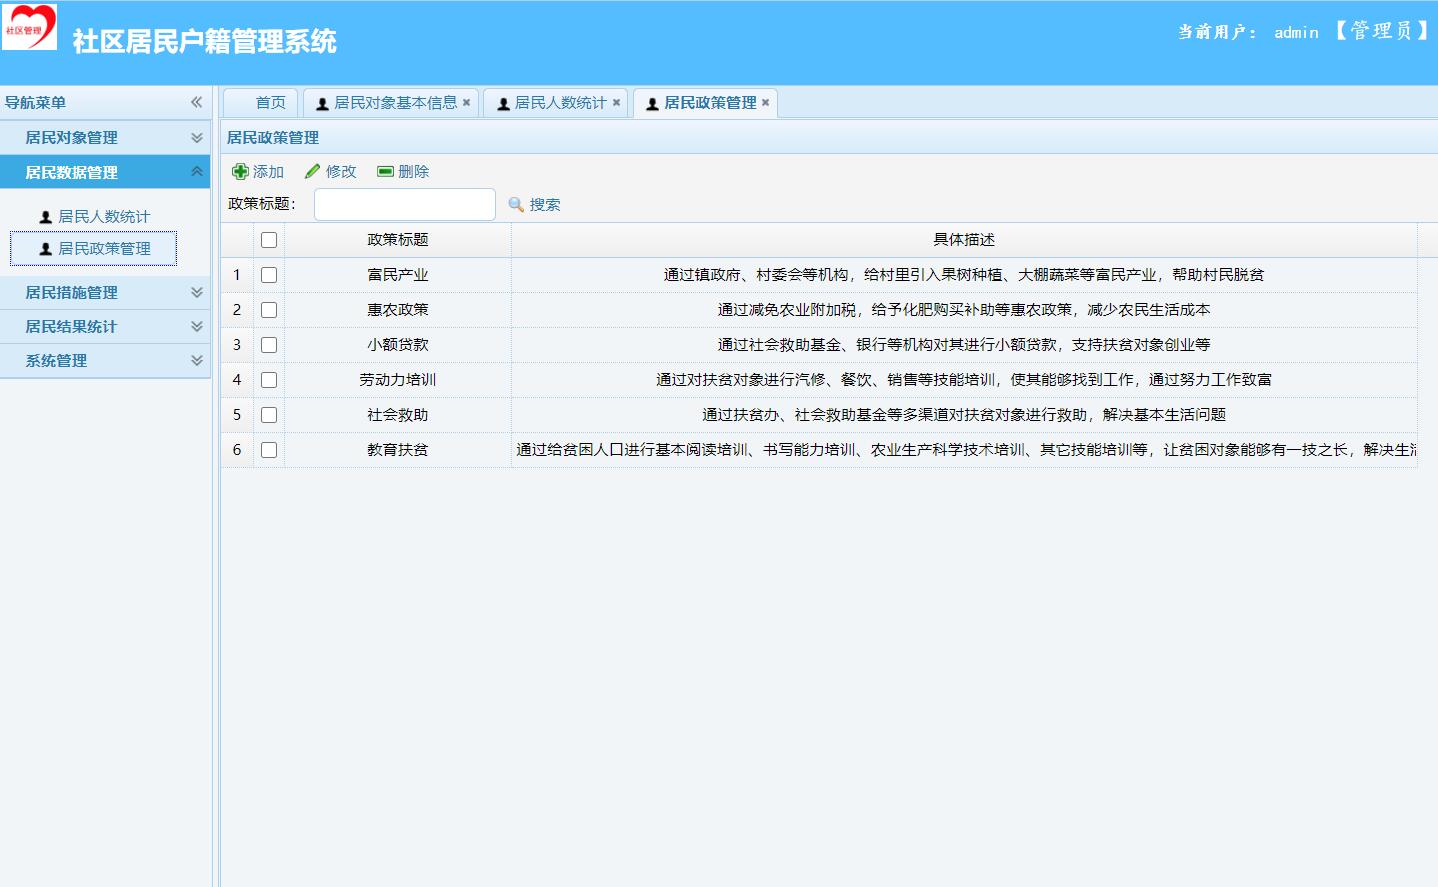Click the person icon before 居民人数统计
The image size is (1438, 887).
44,216
